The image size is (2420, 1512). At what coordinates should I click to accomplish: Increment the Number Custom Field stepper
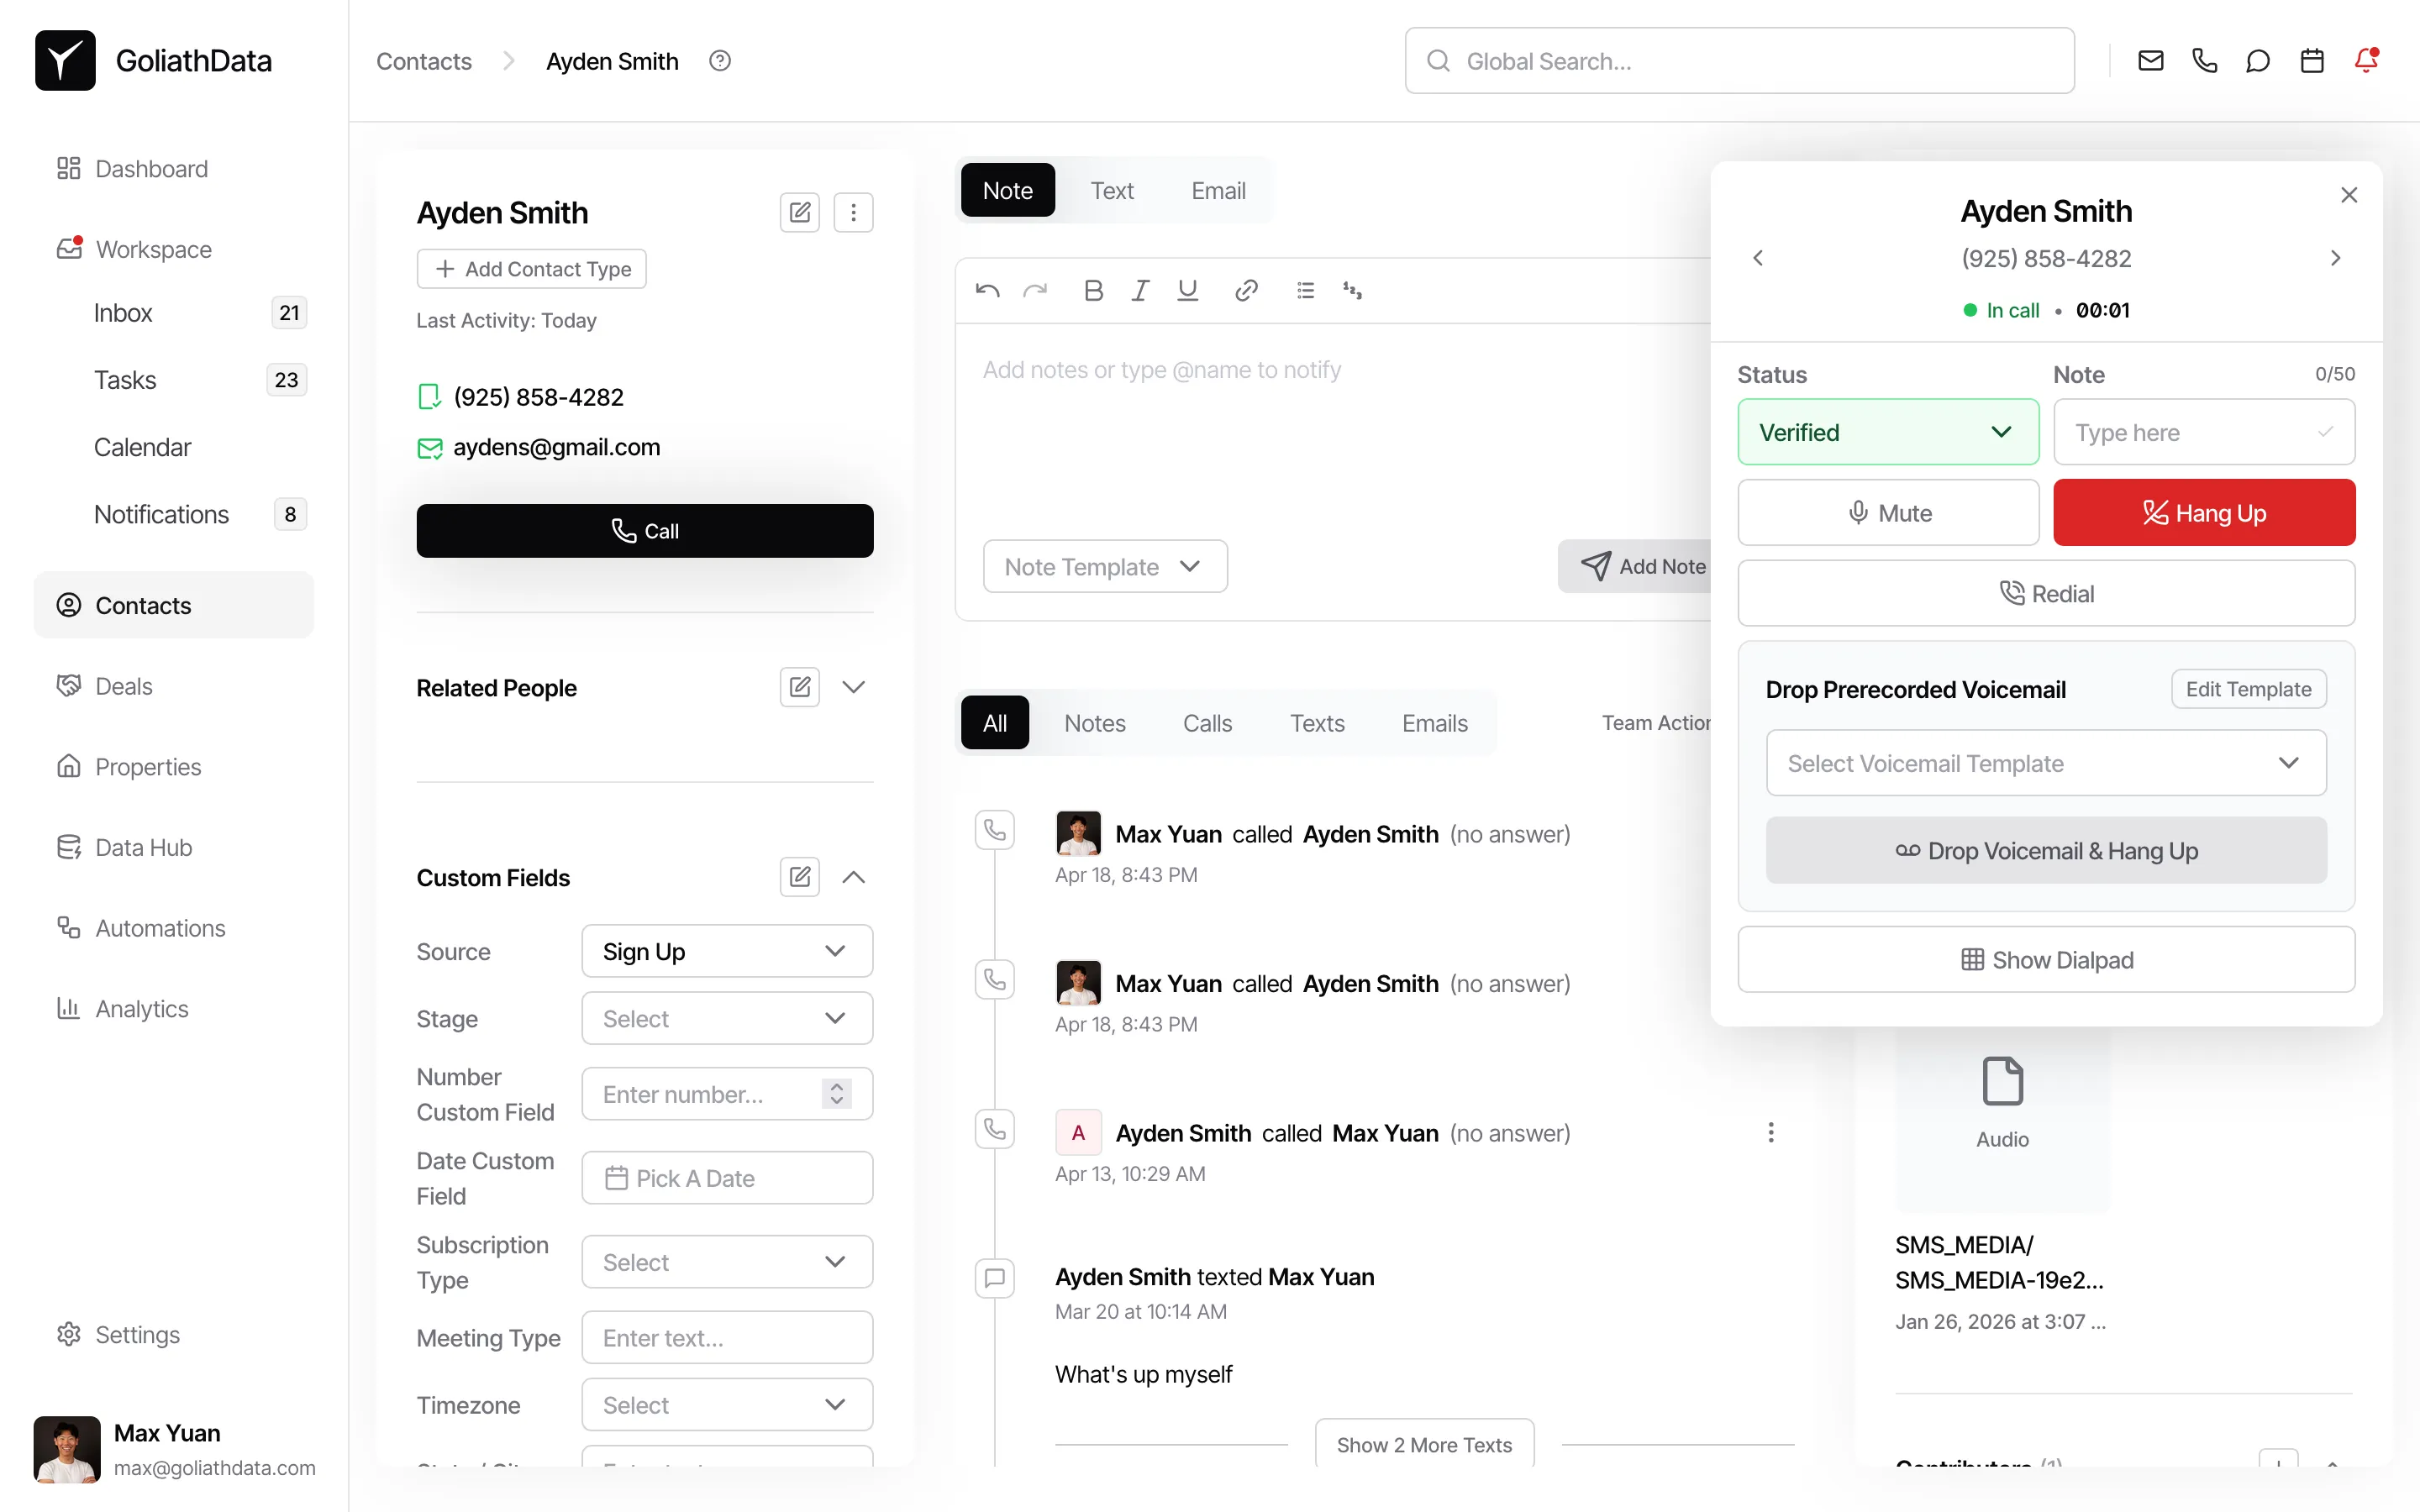click(x=837, y=1086)
